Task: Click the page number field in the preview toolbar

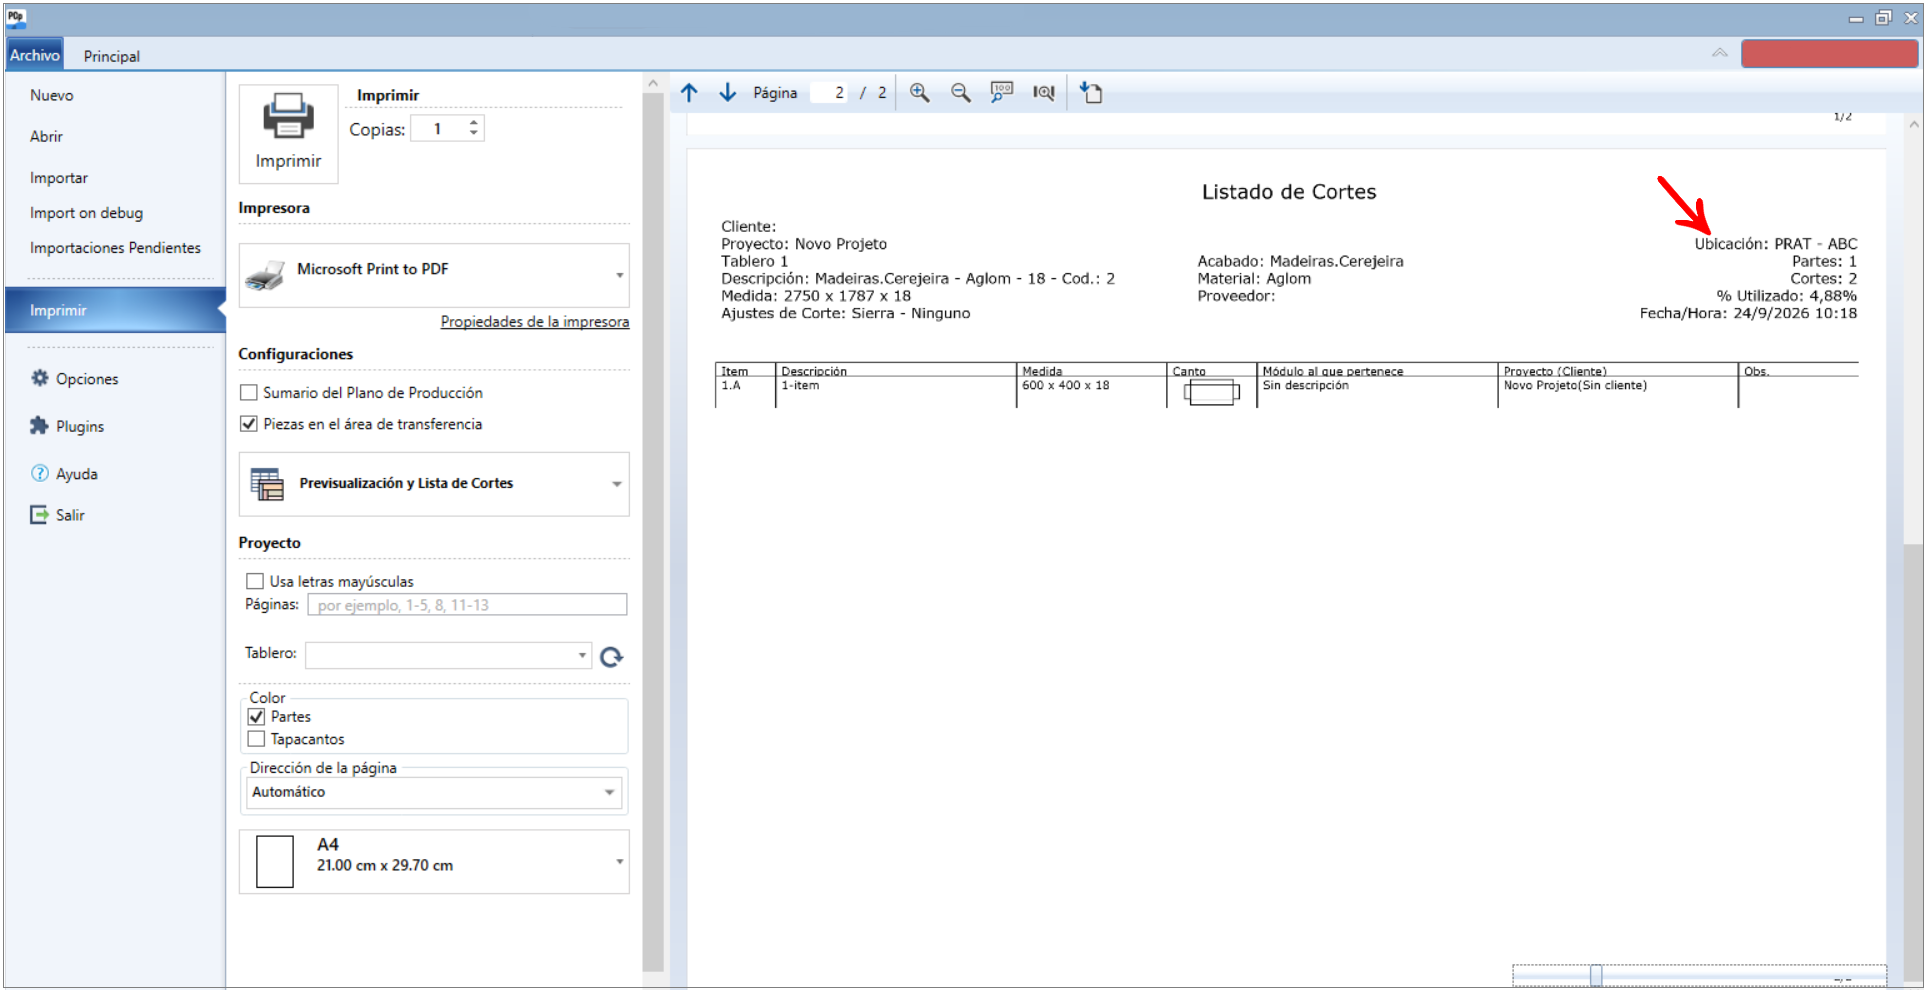Action: click(830, 93)
